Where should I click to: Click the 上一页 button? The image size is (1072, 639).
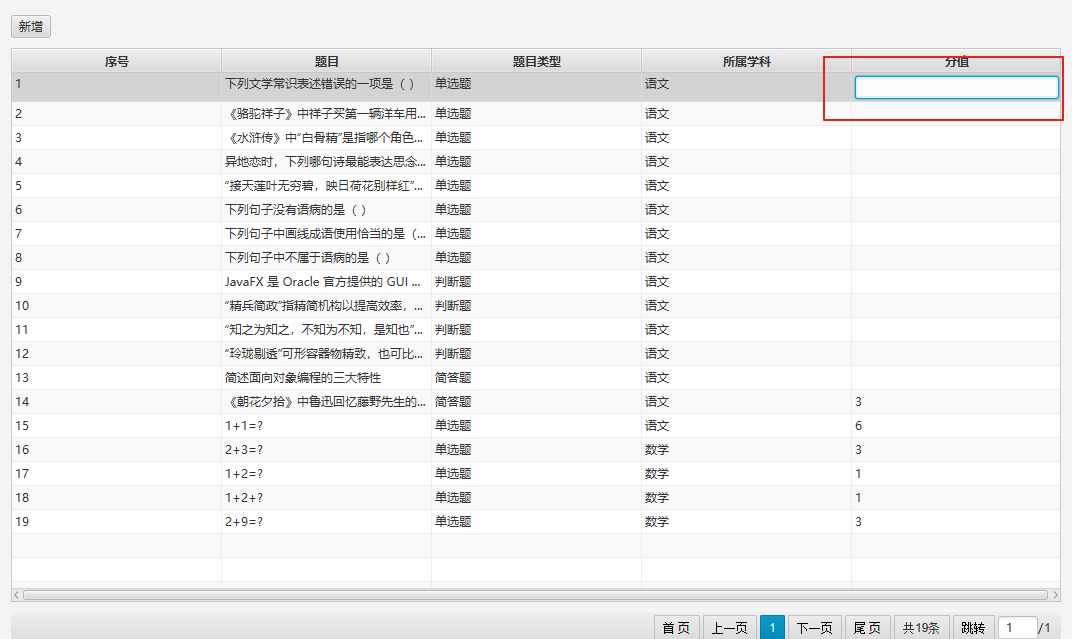pyautogui.click(x=729, y=628)
